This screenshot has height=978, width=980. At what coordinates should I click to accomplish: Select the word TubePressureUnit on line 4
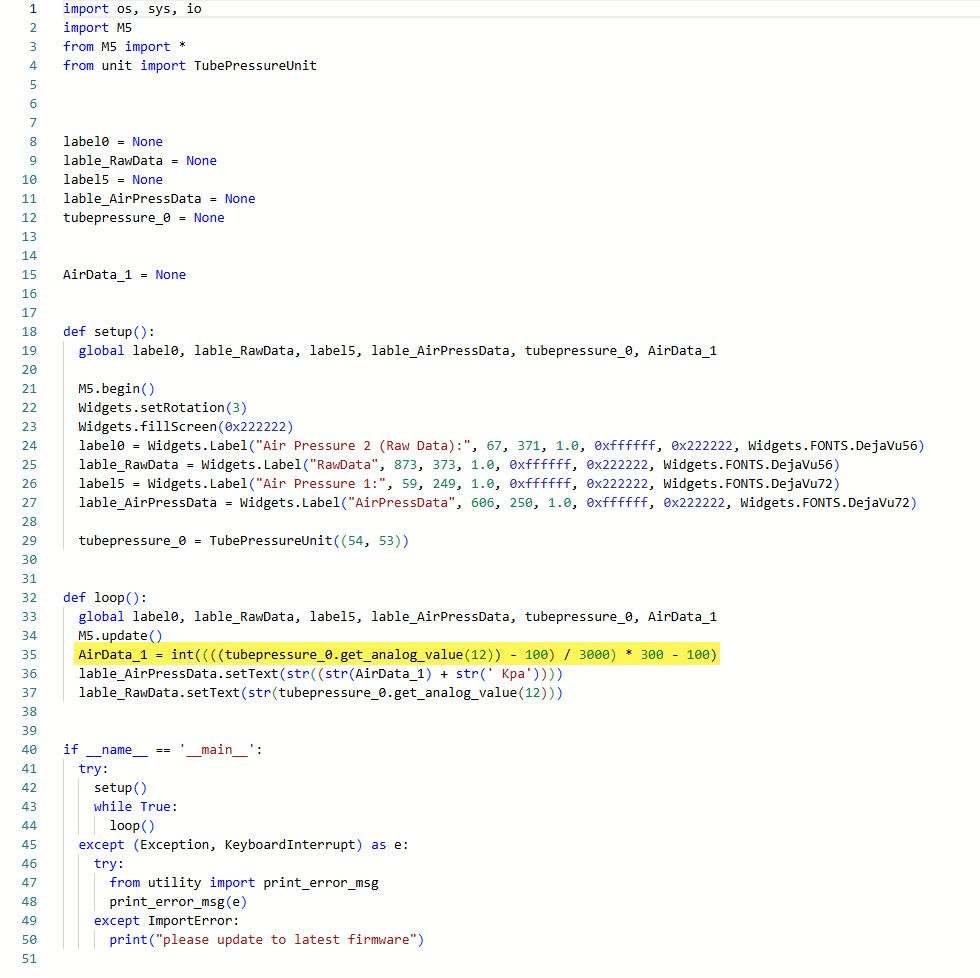point(256,65)
